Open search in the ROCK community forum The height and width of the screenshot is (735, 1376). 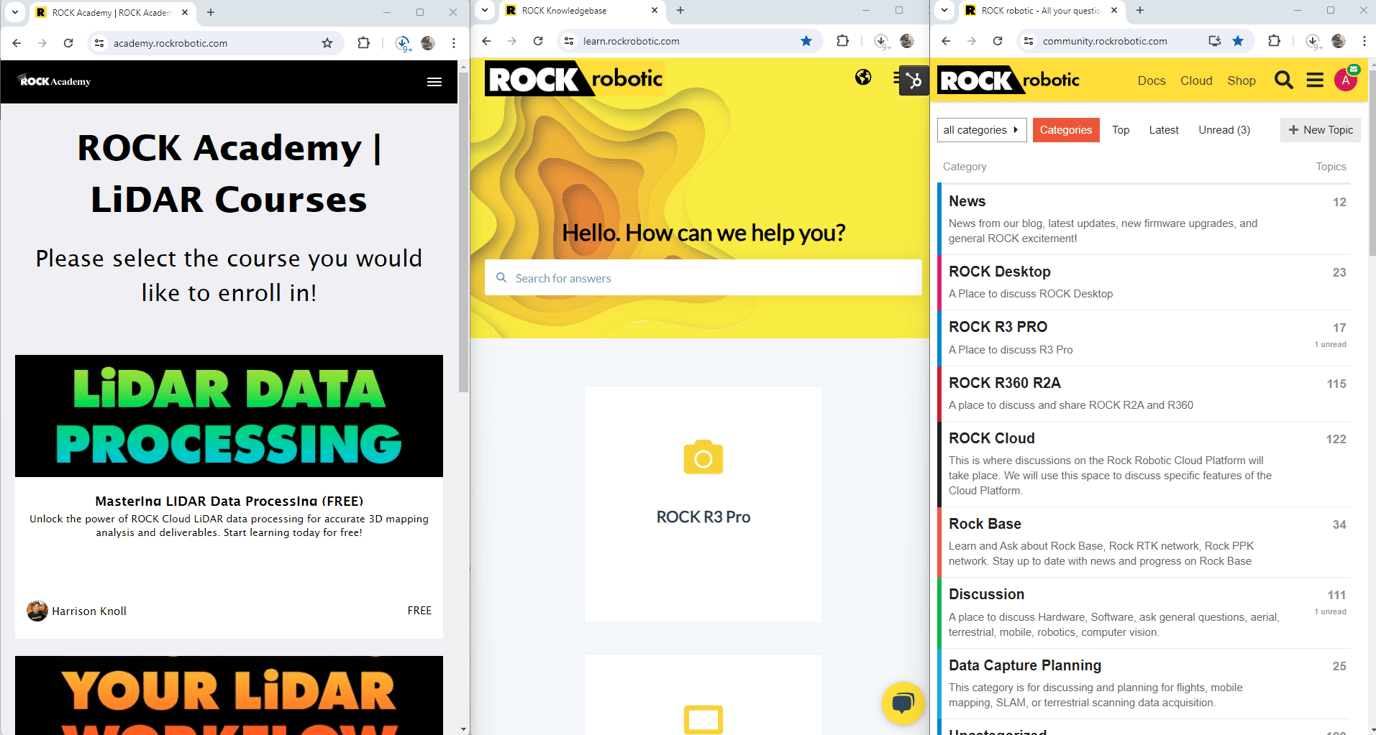pos(1284,81)
